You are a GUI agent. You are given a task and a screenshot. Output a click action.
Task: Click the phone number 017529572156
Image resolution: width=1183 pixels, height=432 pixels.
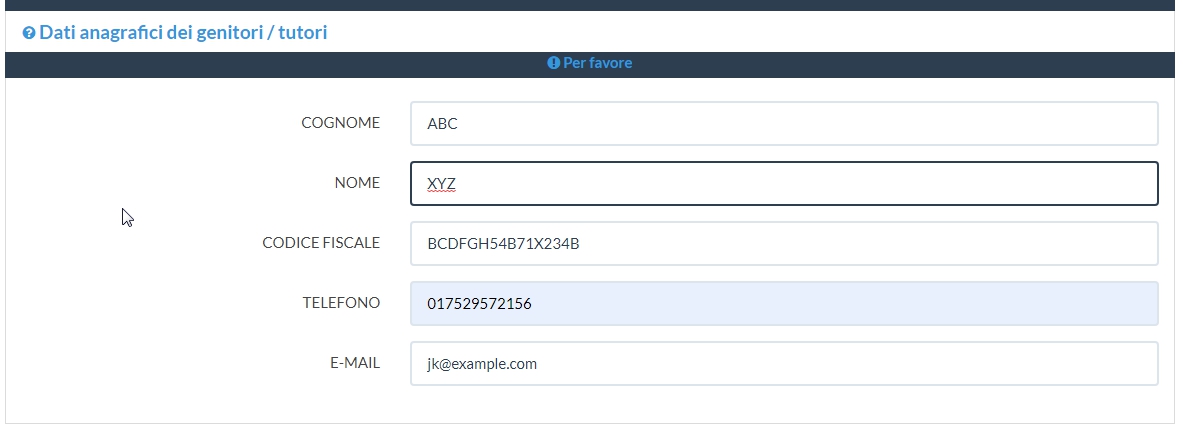click(479, 304)
